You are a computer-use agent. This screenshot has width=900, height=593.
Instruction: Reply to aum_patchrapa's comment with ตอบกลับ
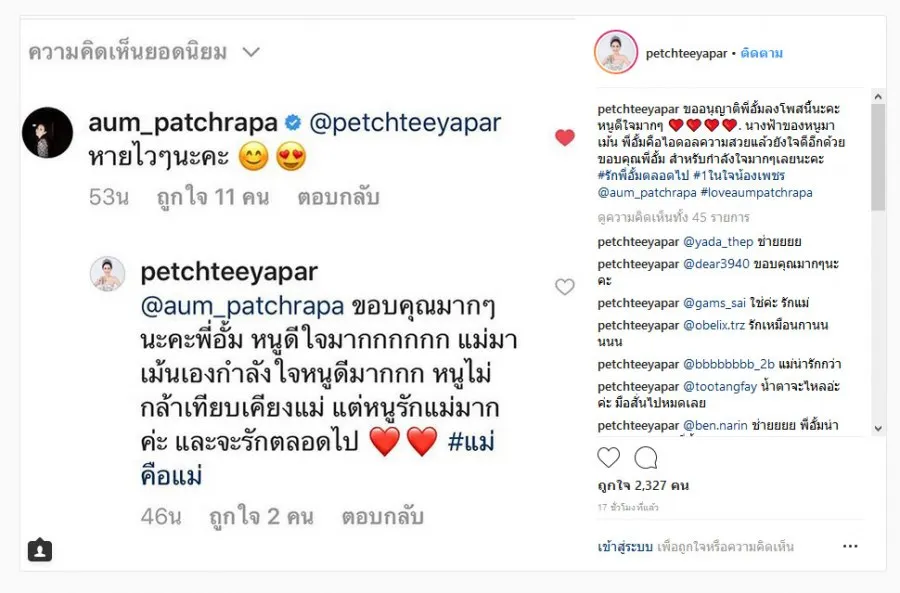tap(338, 197)
